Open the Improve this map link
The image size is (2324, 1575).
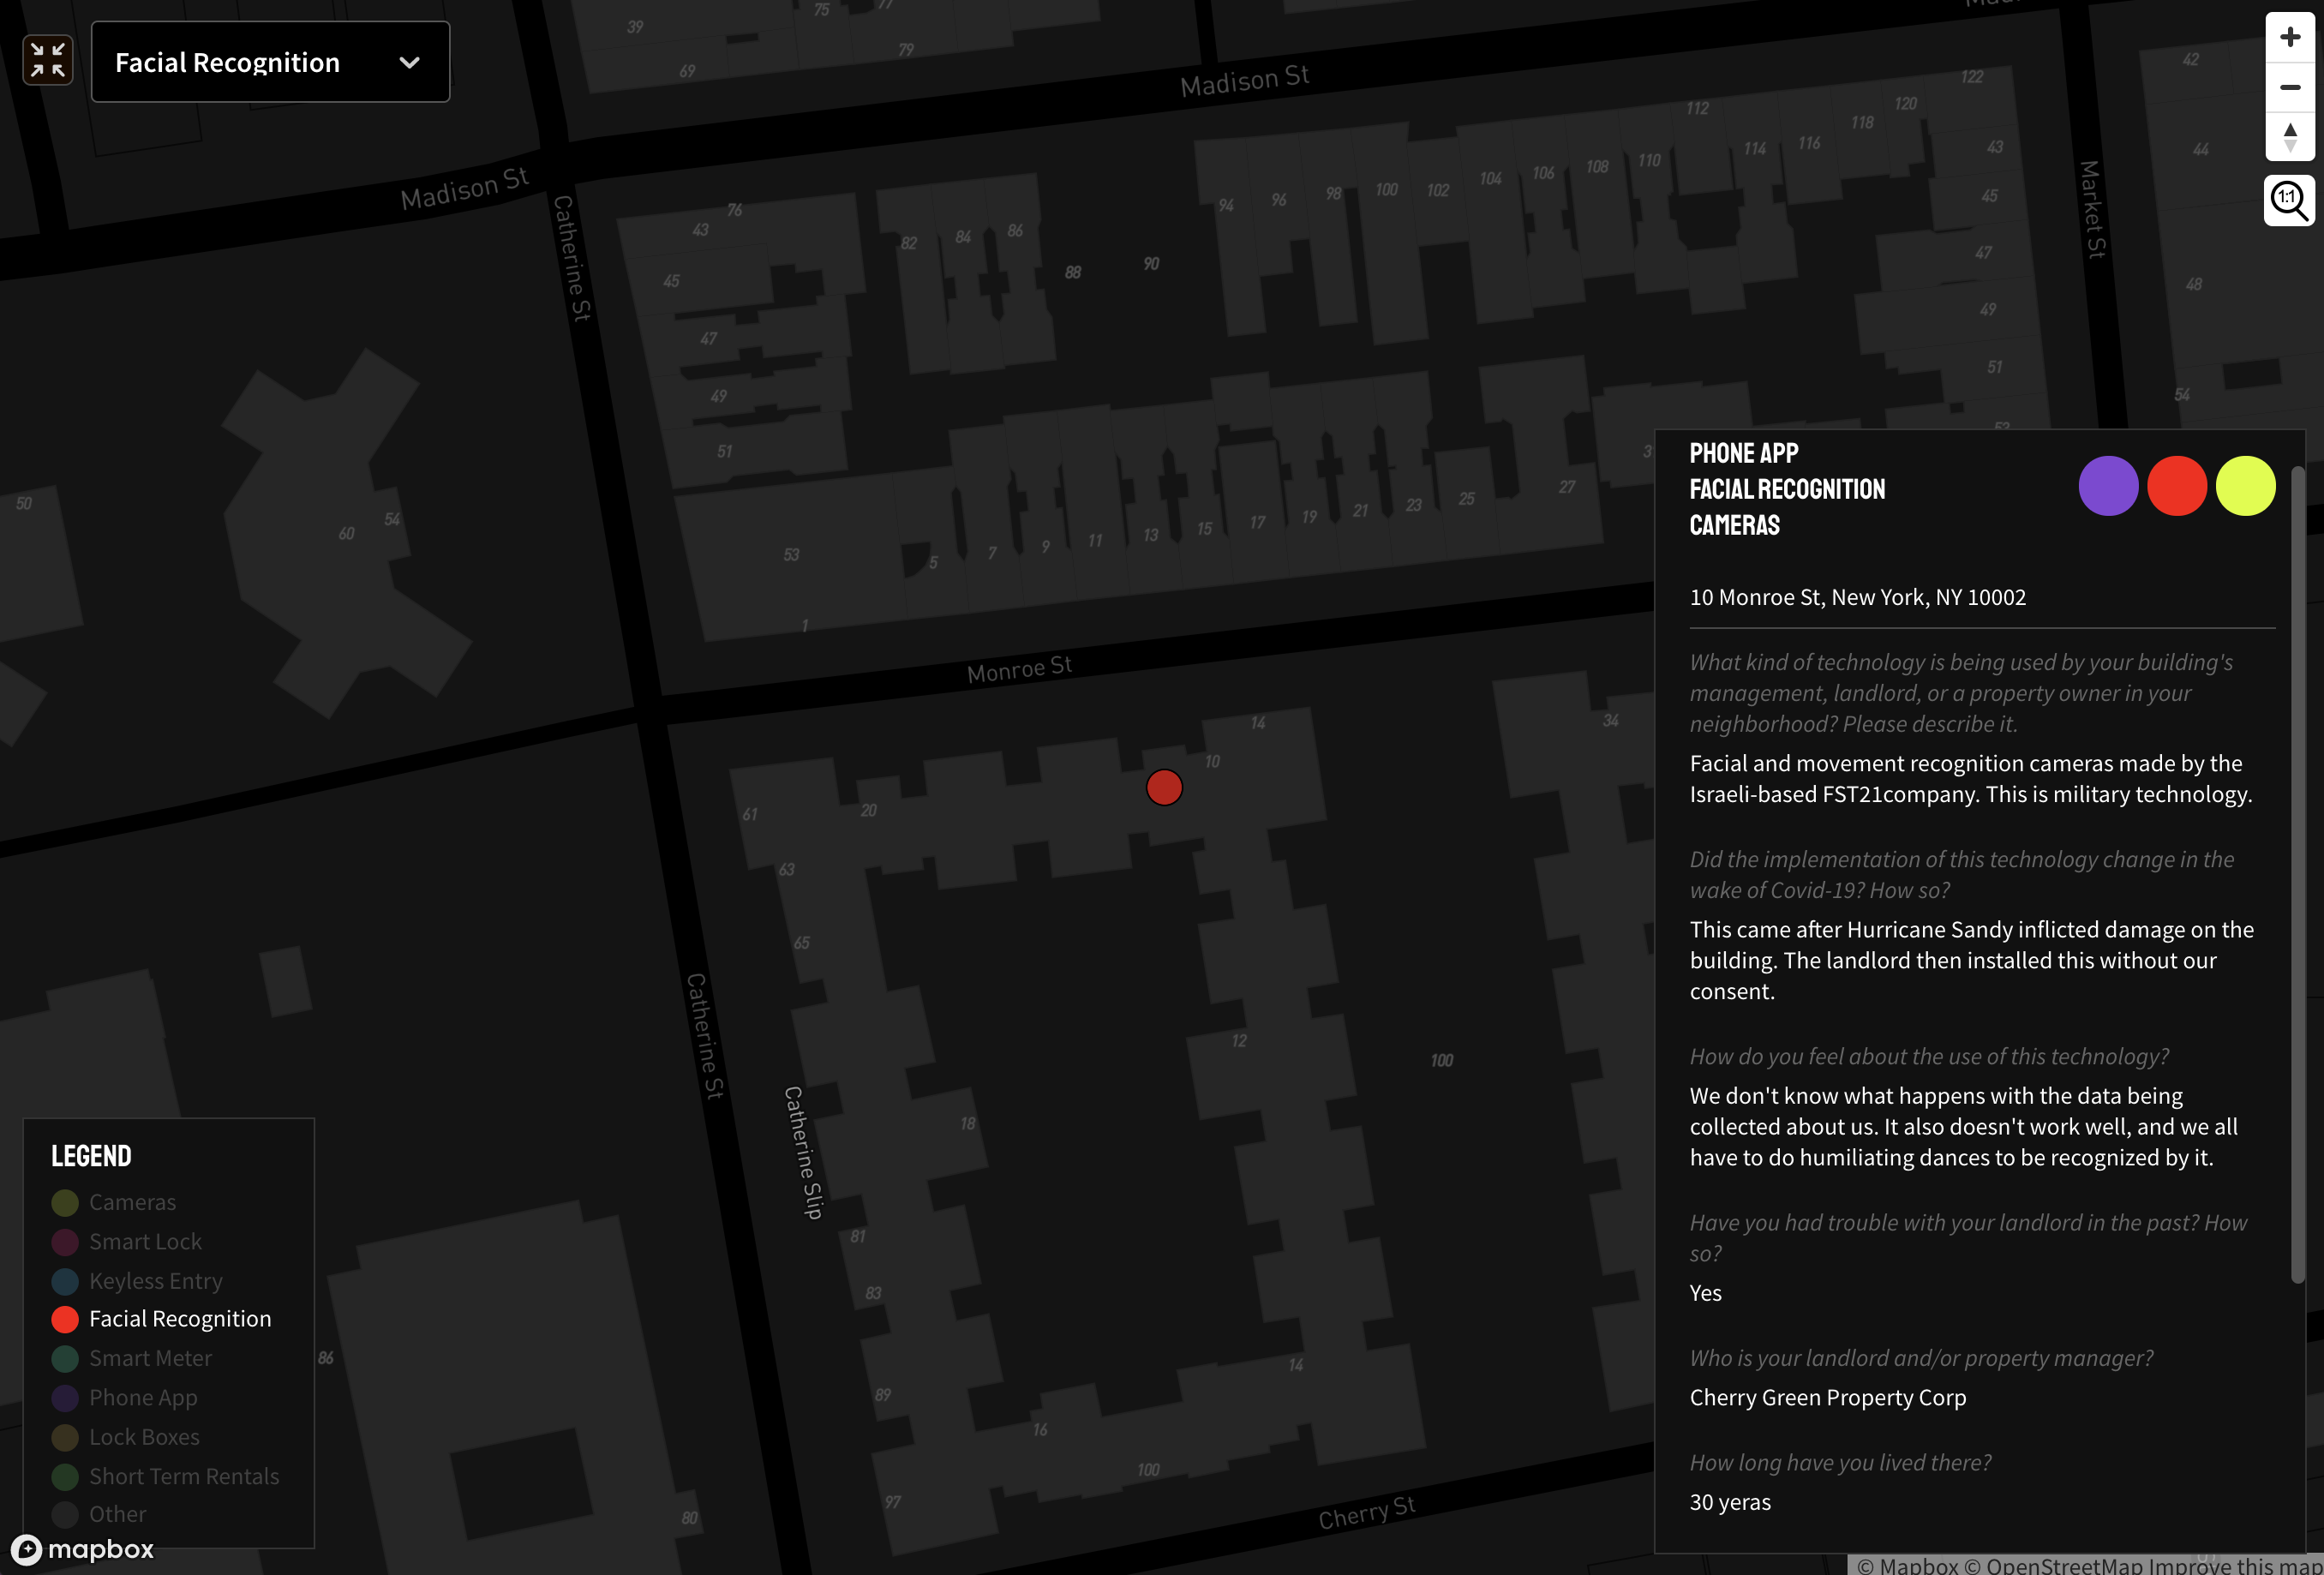tap(2234, 1565)
